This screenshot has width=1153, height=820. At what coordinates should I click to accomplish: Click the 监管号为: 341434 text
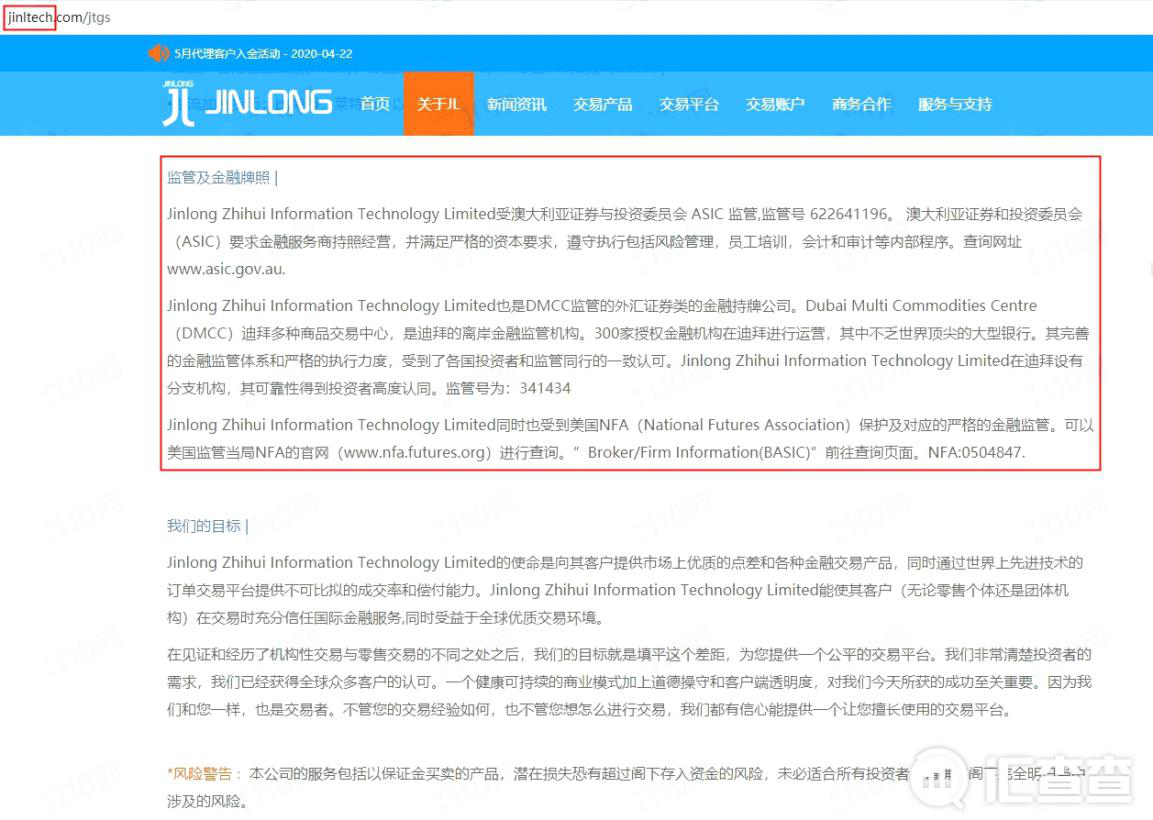coord(508,388)
